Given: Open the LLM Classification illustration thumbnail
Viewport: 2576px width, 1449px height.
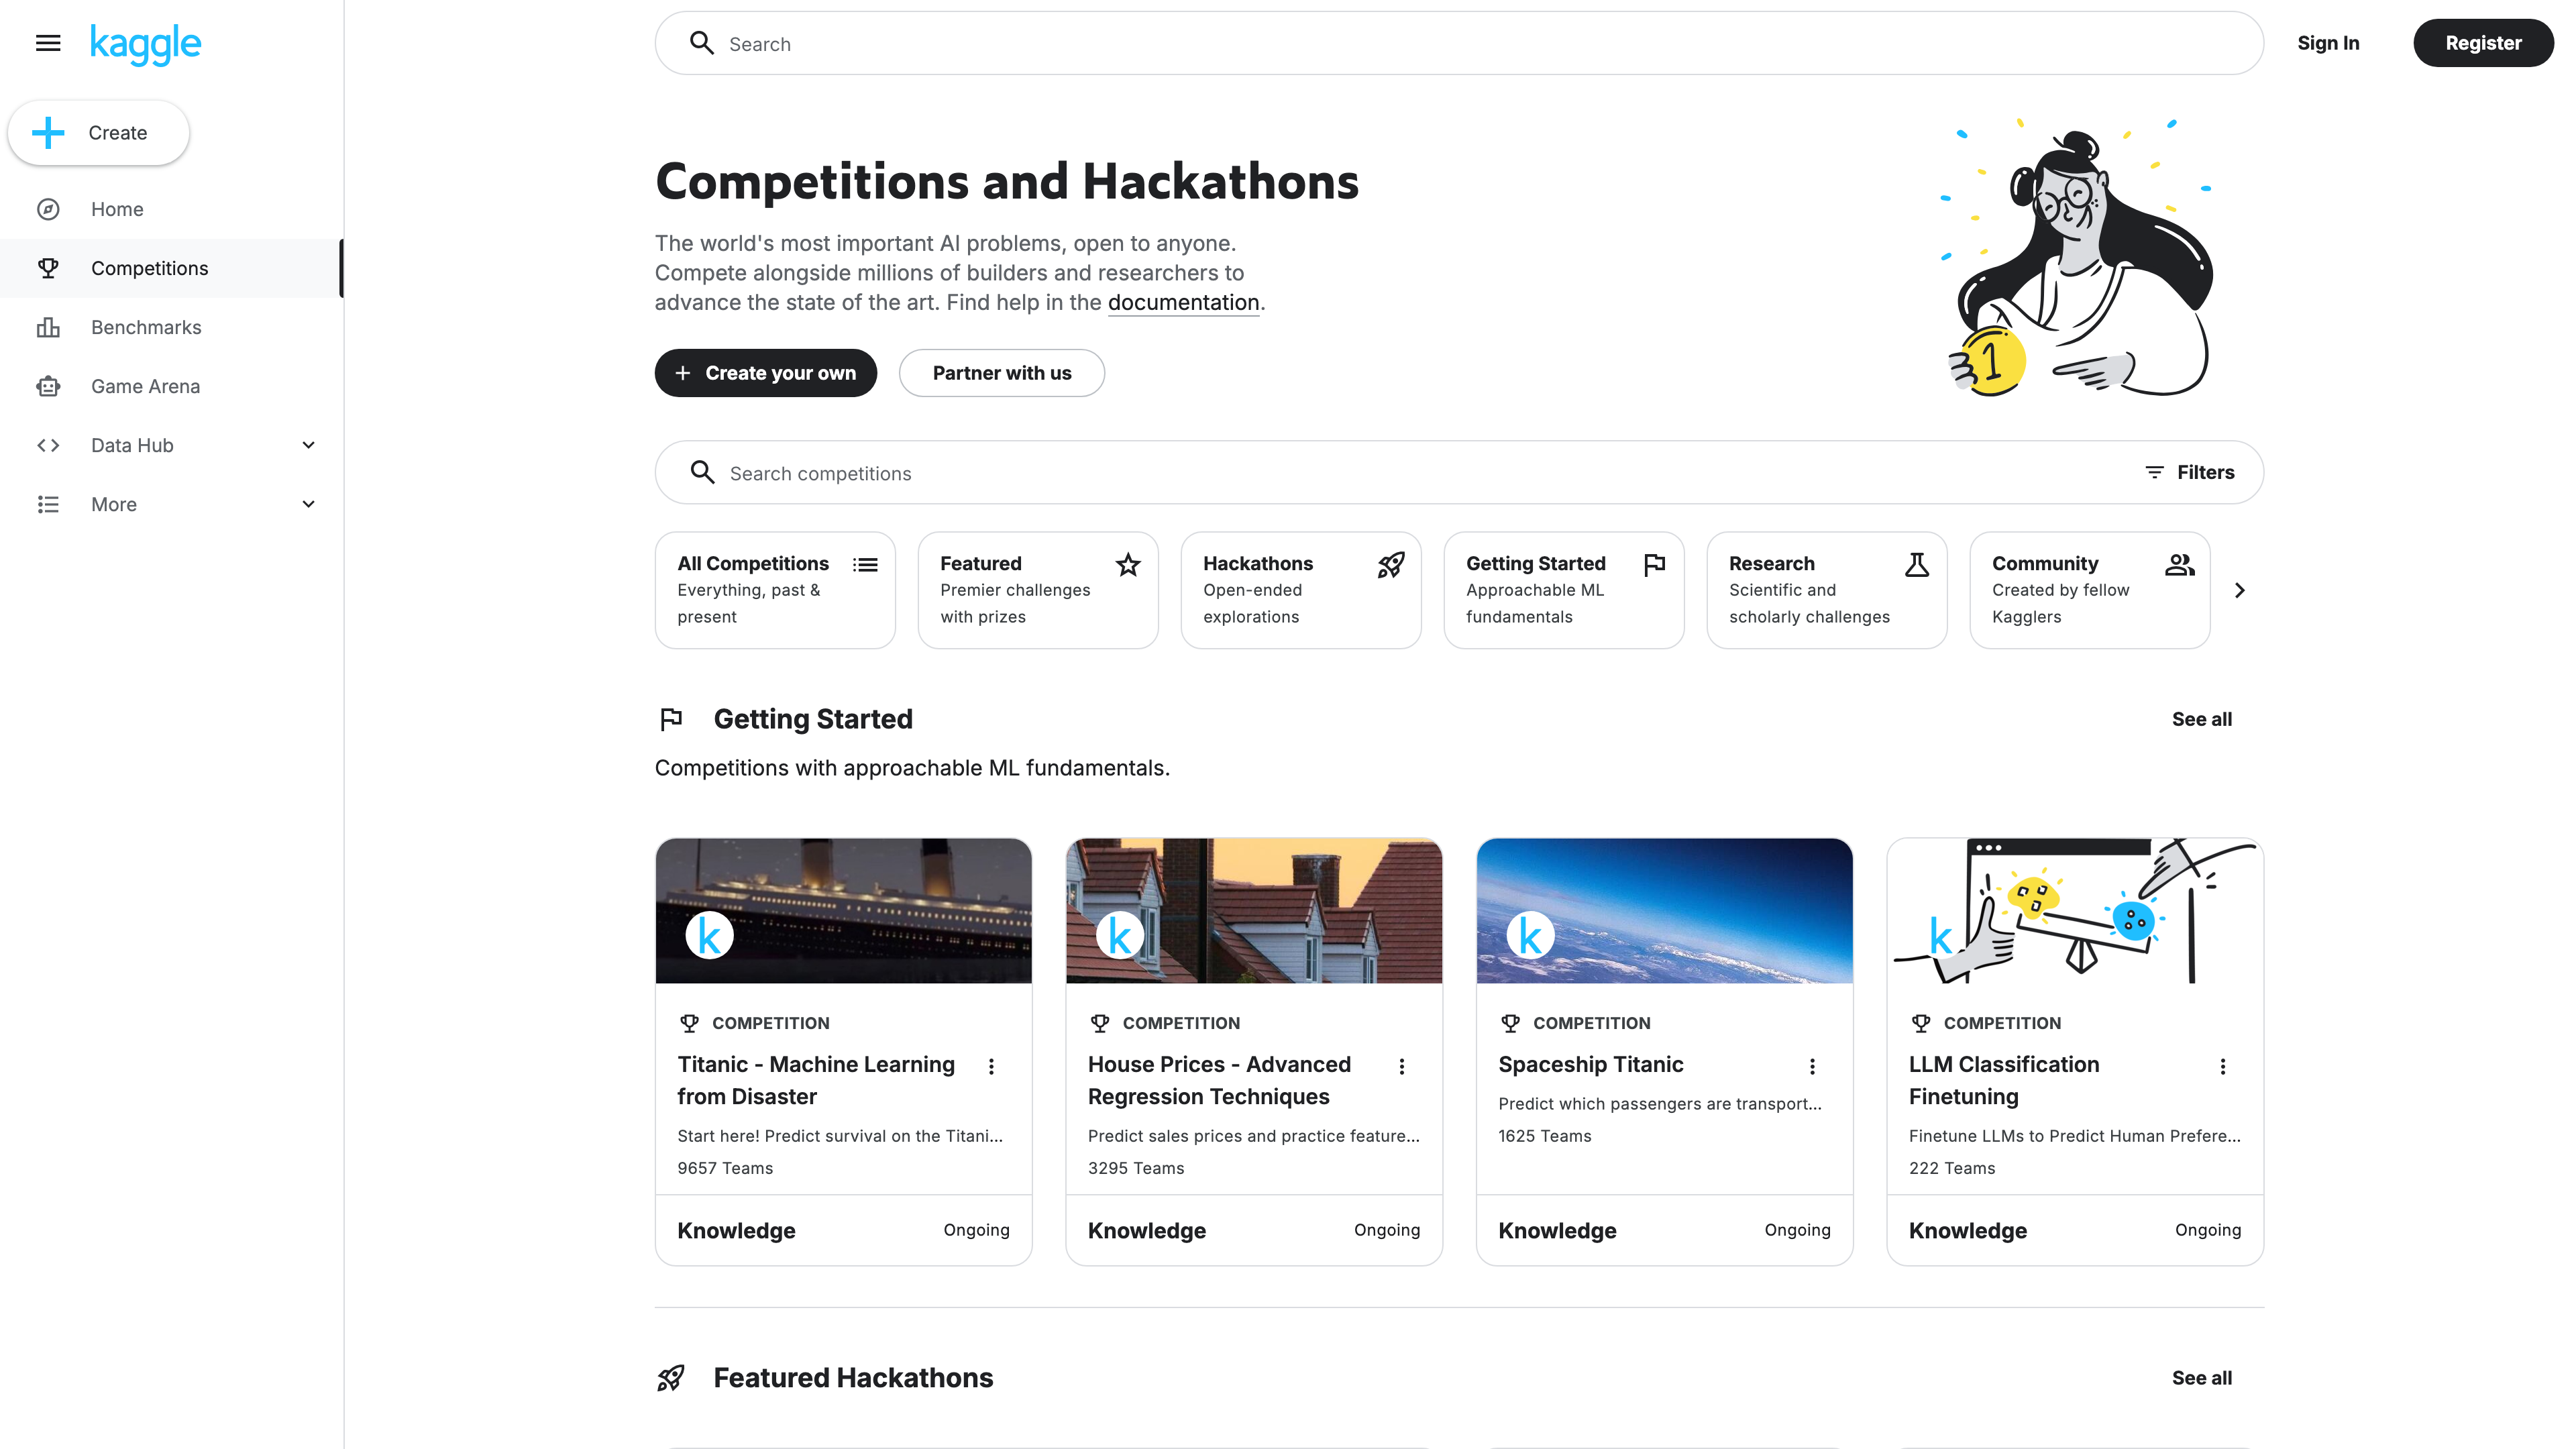Looking at the screenshot, I should [x=2075, y=910].
